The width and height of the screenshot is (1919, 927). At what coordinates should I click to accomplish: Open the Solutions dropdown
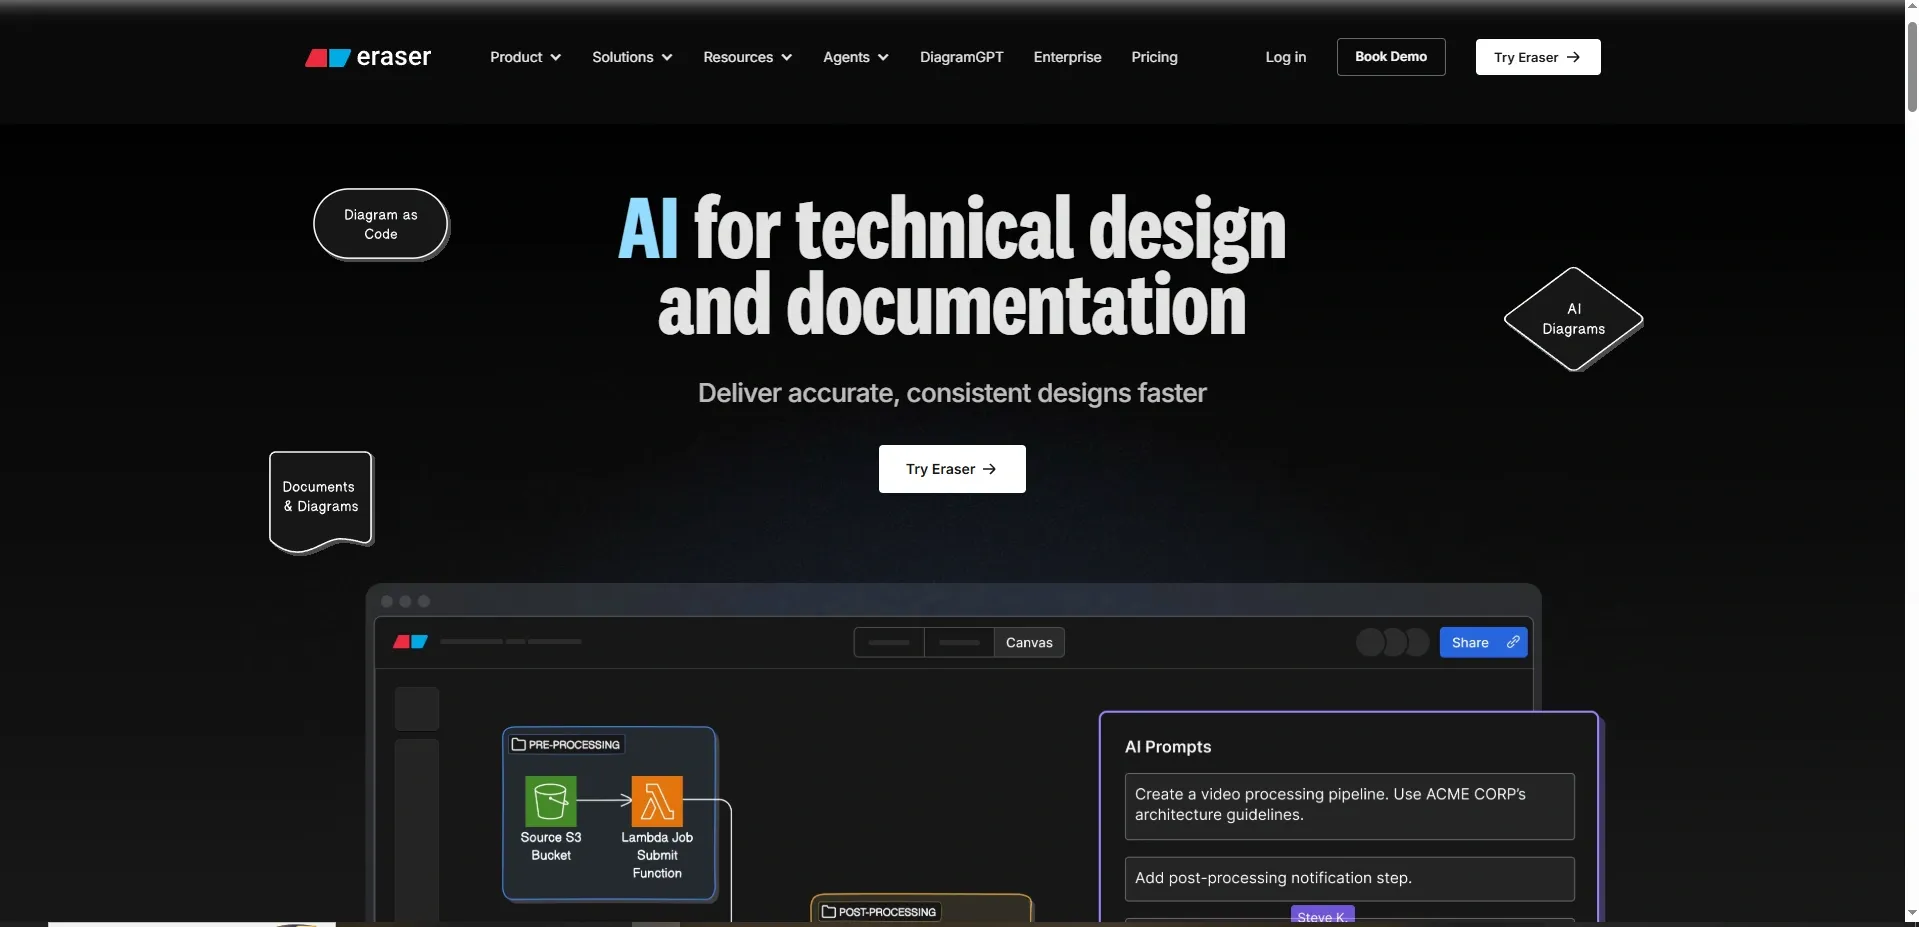632,57
